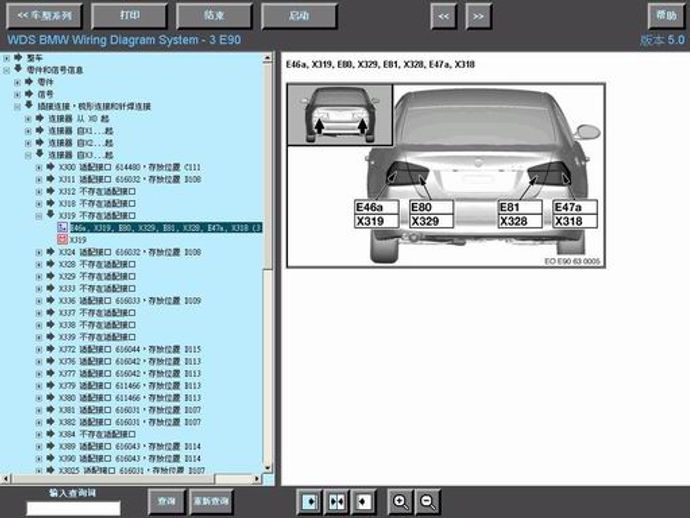Screen dimensions: 690x518
Task: Click the arrow icon of X329 row
Action: pos(51,276)
